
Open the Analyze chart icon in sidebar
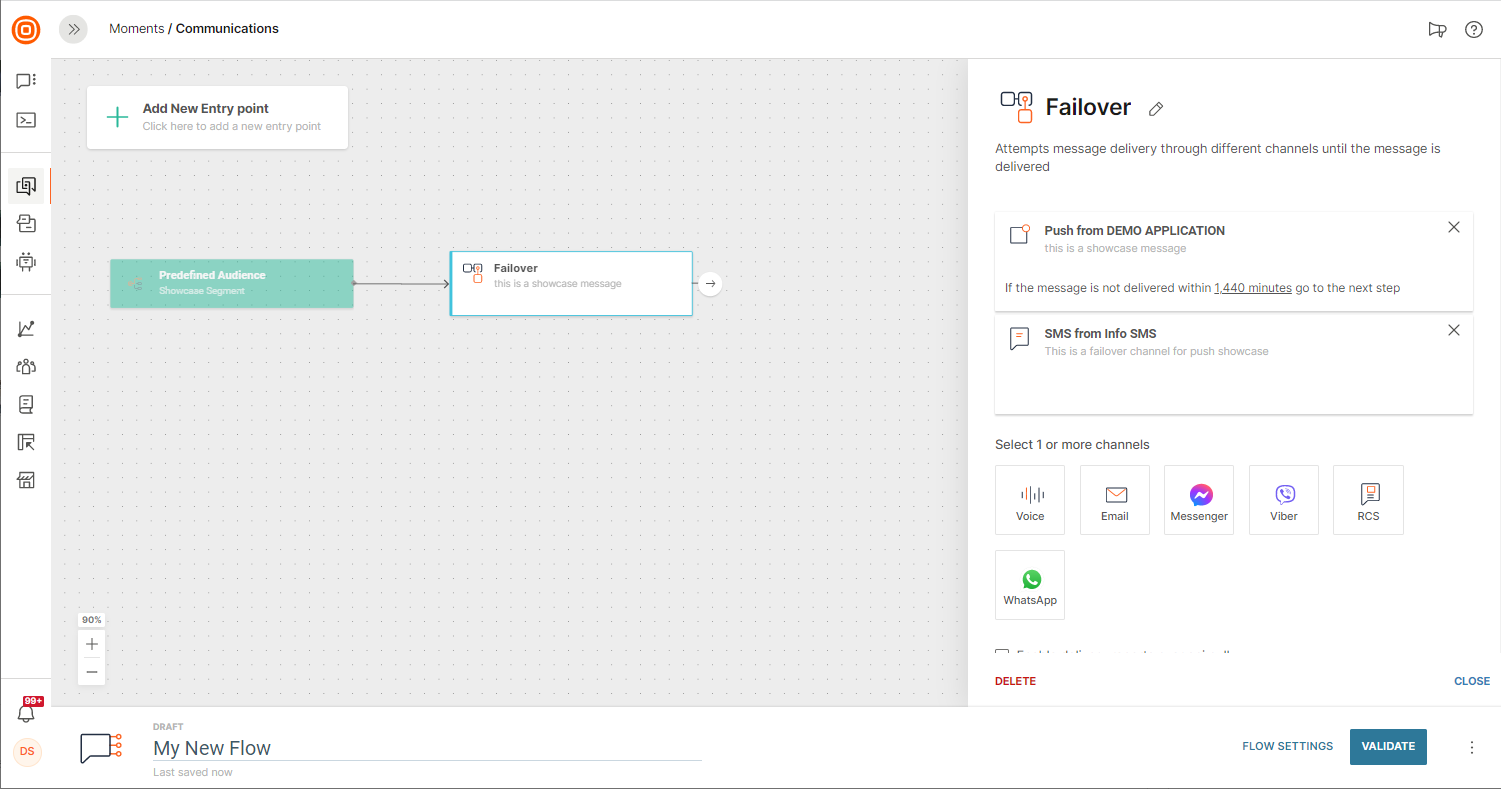click(x=26, y=329)
